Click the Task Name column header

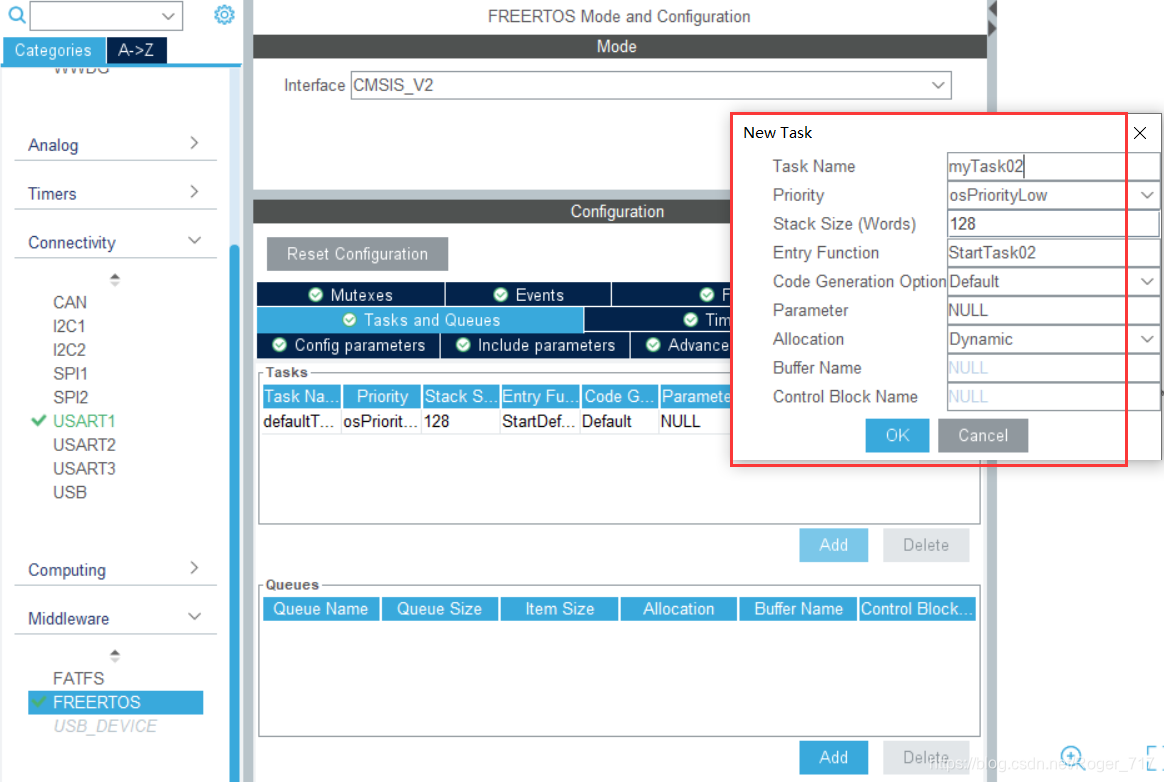301,397
